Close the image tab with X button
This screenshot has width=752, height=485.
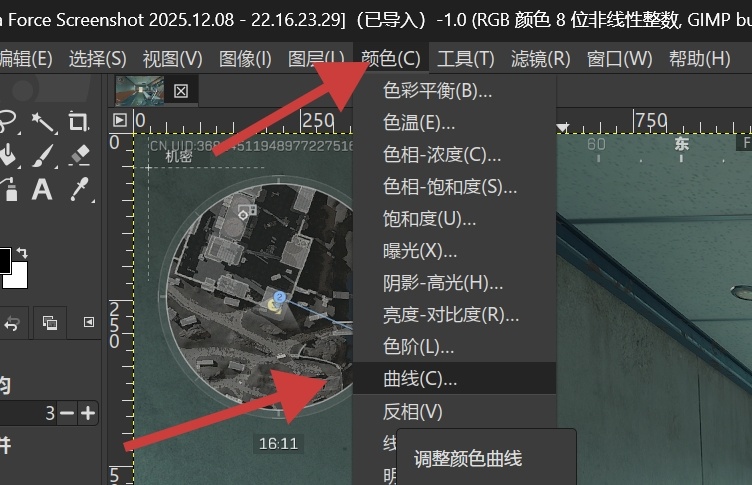coord(181,91)
